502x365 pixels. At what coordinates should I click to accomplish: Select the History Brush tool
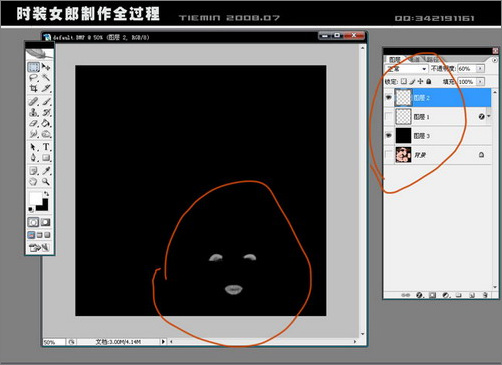pyautogui.click(x=46, y=112)
